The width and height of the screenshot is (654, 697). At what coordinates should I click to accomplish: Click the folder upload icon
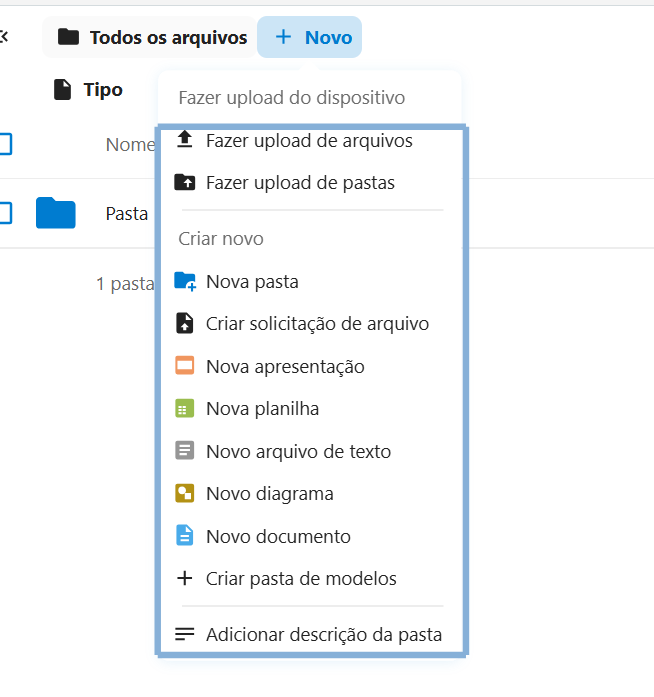click(185, 182)
